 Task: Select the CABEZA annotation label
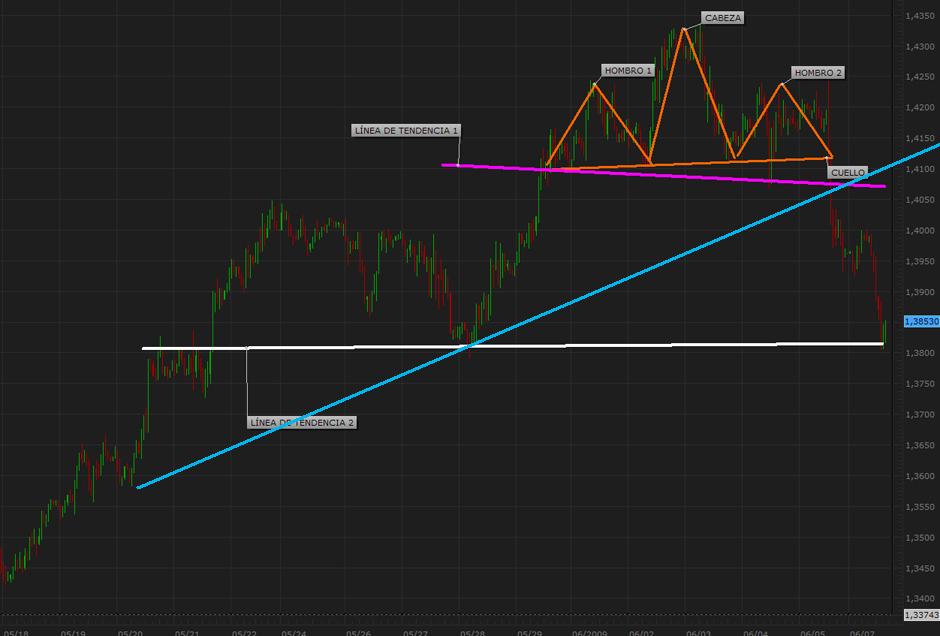tap(722, 18)
